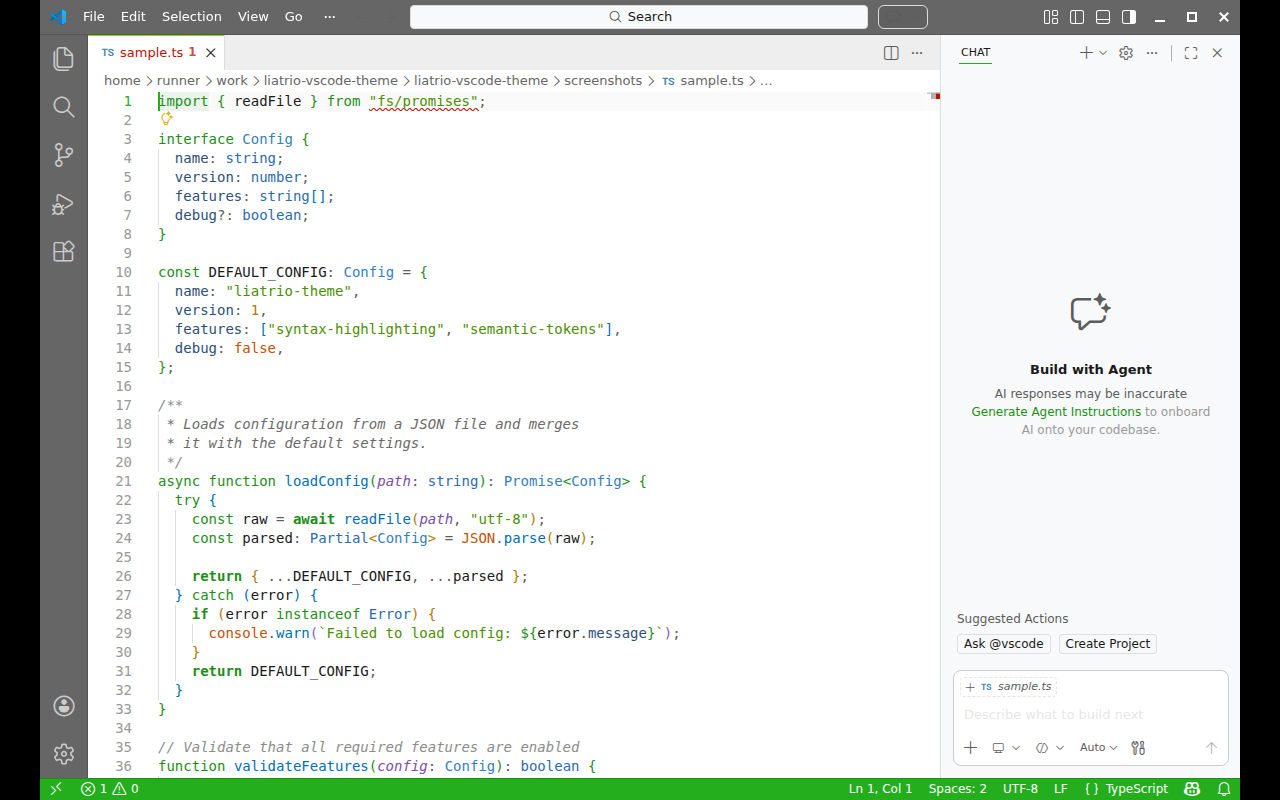Open the Run and Debug view
The width and height of the screenshot is (1280, 800).
coord(63,203)
